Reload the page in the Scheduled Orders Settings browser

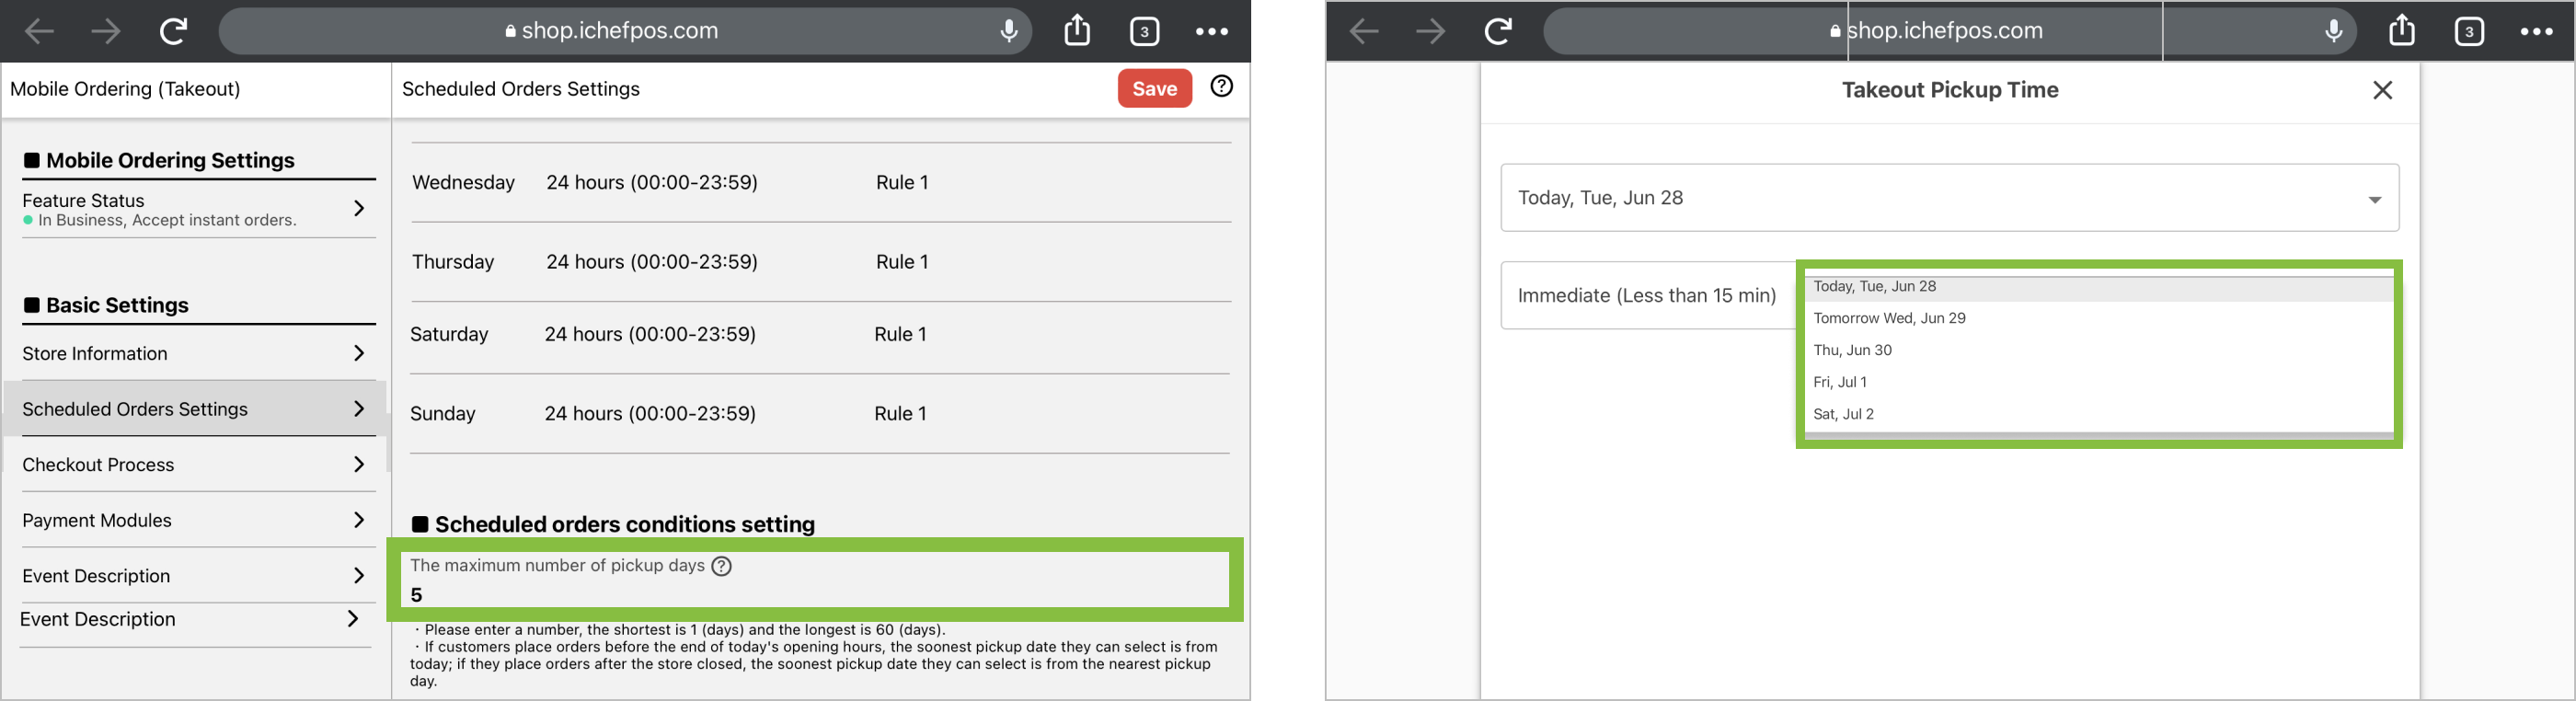click(174, 31)
